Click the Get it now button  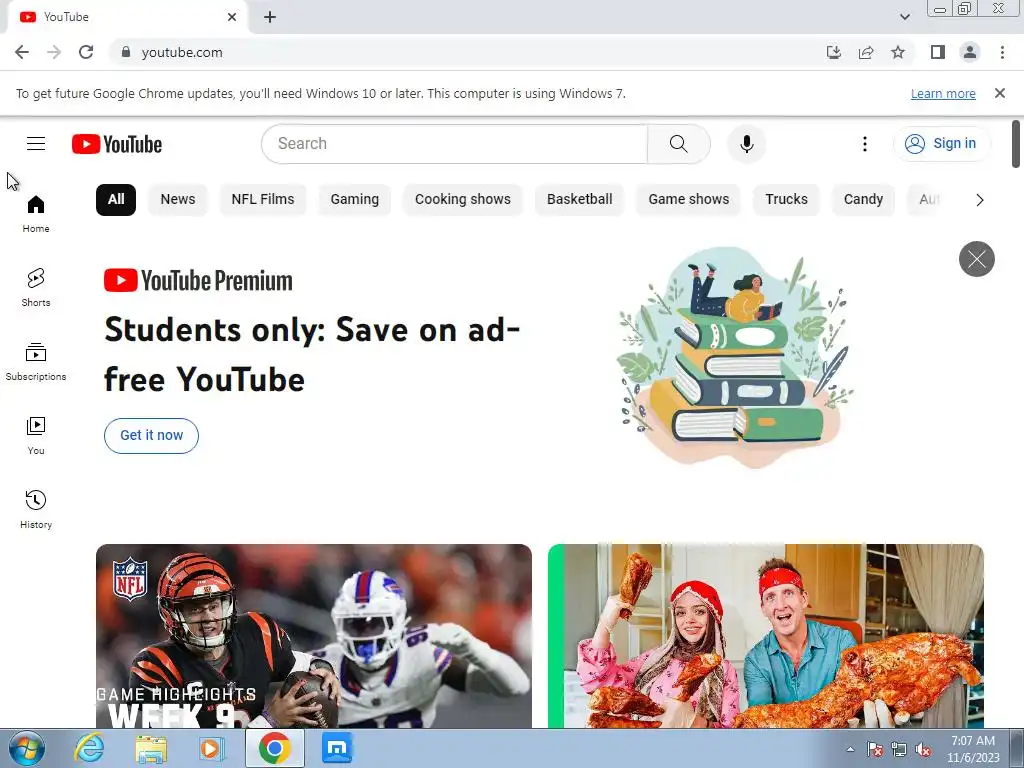pos(152,436)
